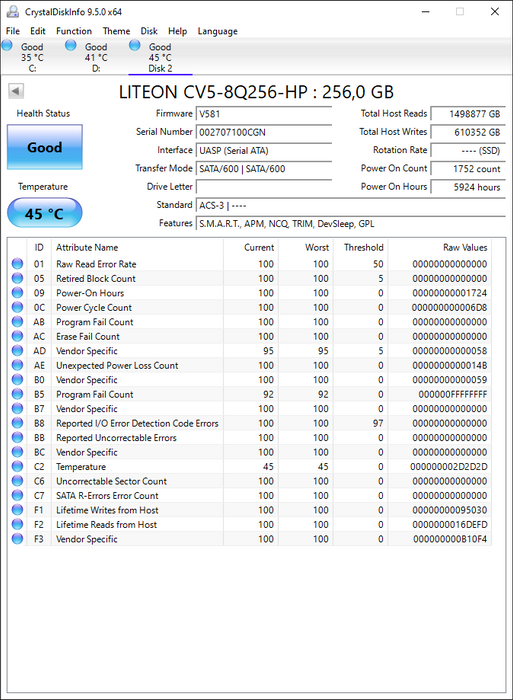Click status orb of attribute ID F3
The width and height of the screenshot is (513, 700).
pyautogui.click(x=17, y=539)
